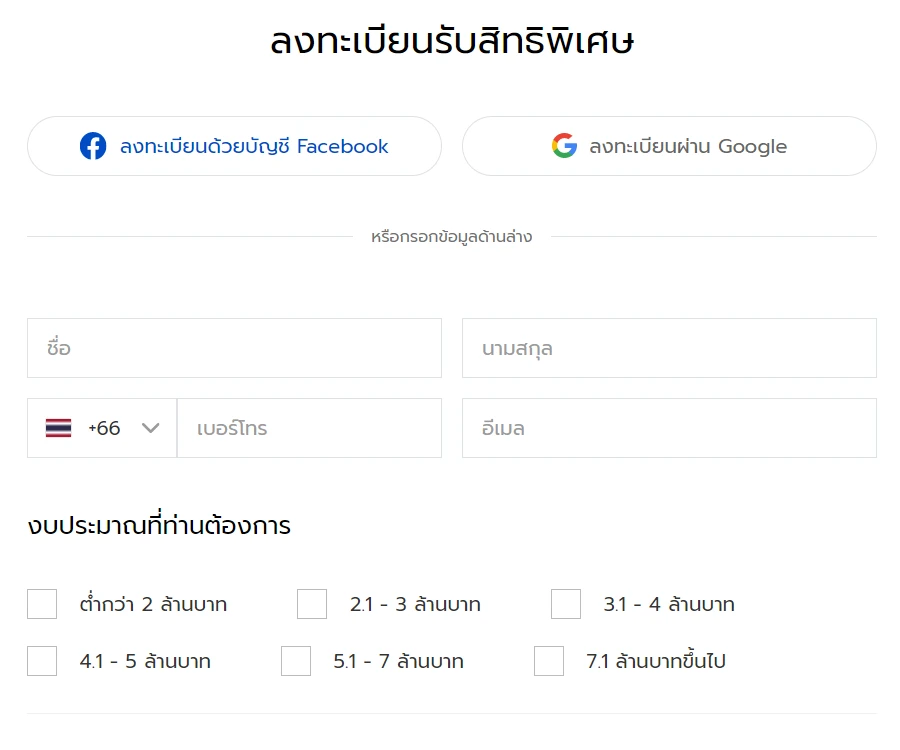Register with Facebook account button

tap(234, 146)
